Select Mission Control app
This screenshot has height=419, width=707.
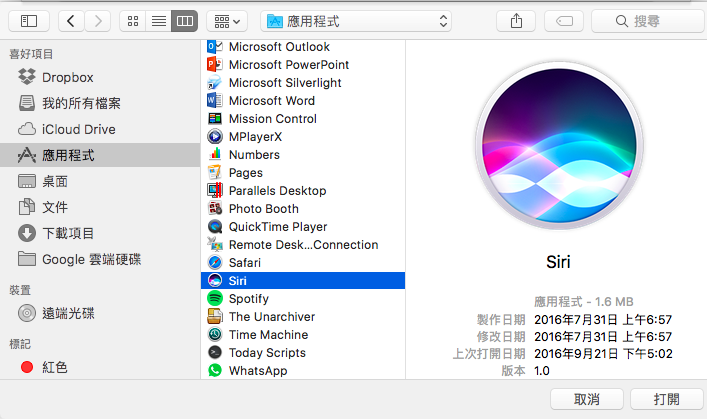303,119
